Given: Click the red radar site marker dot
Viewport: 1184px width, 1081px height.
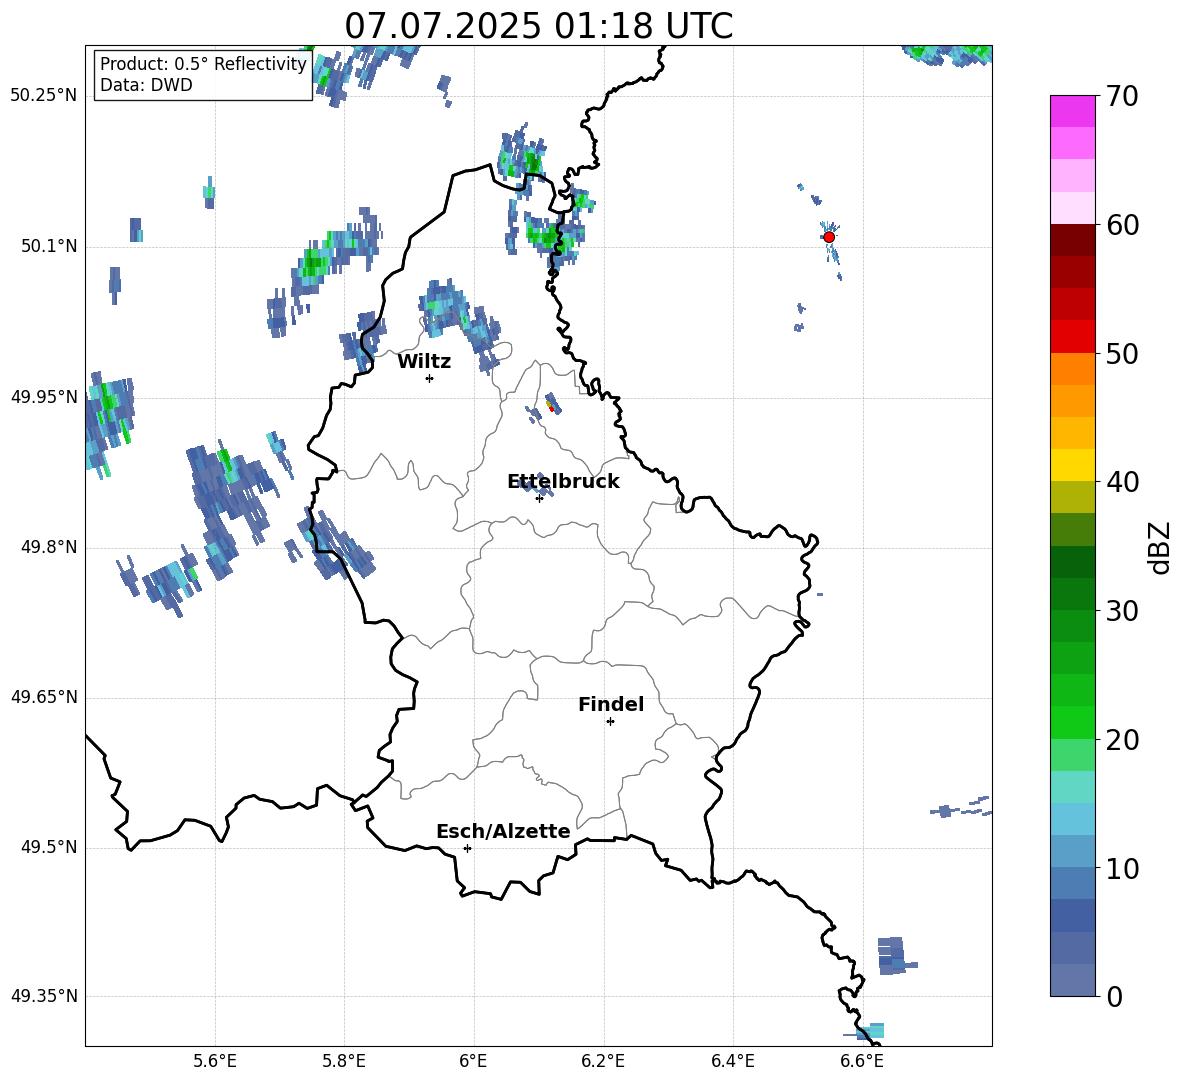Looking at the screenshot, I should coord(829,237).
